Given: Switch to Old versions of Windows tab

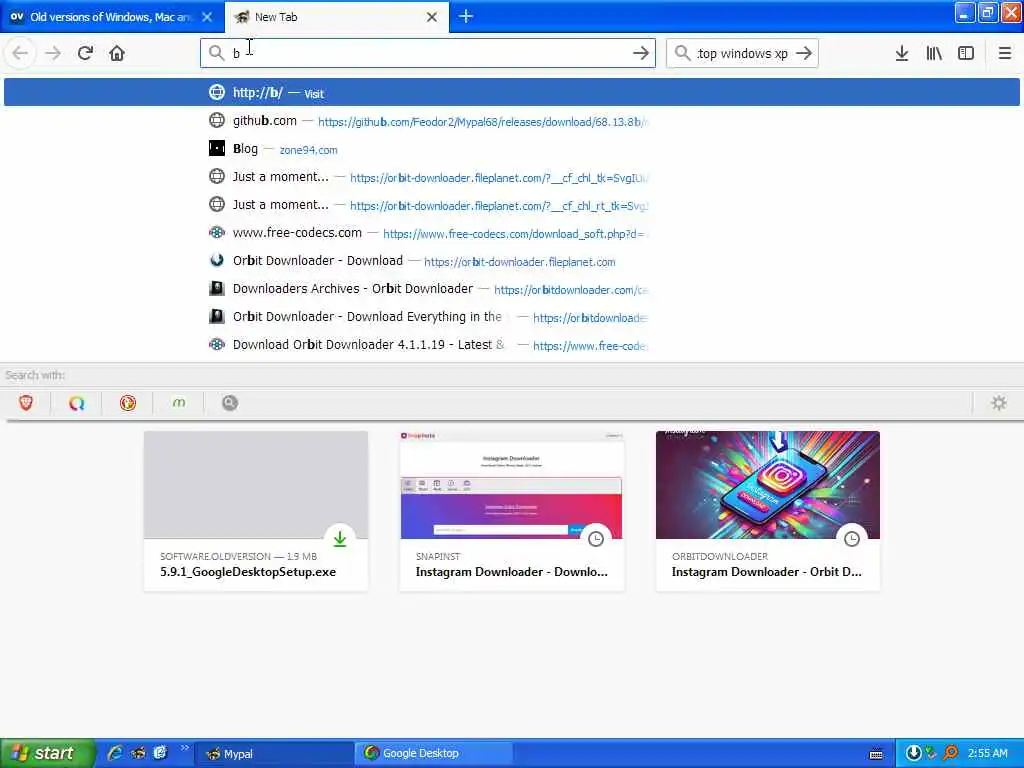Looking at the screenshot, I should [x=112, y=17].
